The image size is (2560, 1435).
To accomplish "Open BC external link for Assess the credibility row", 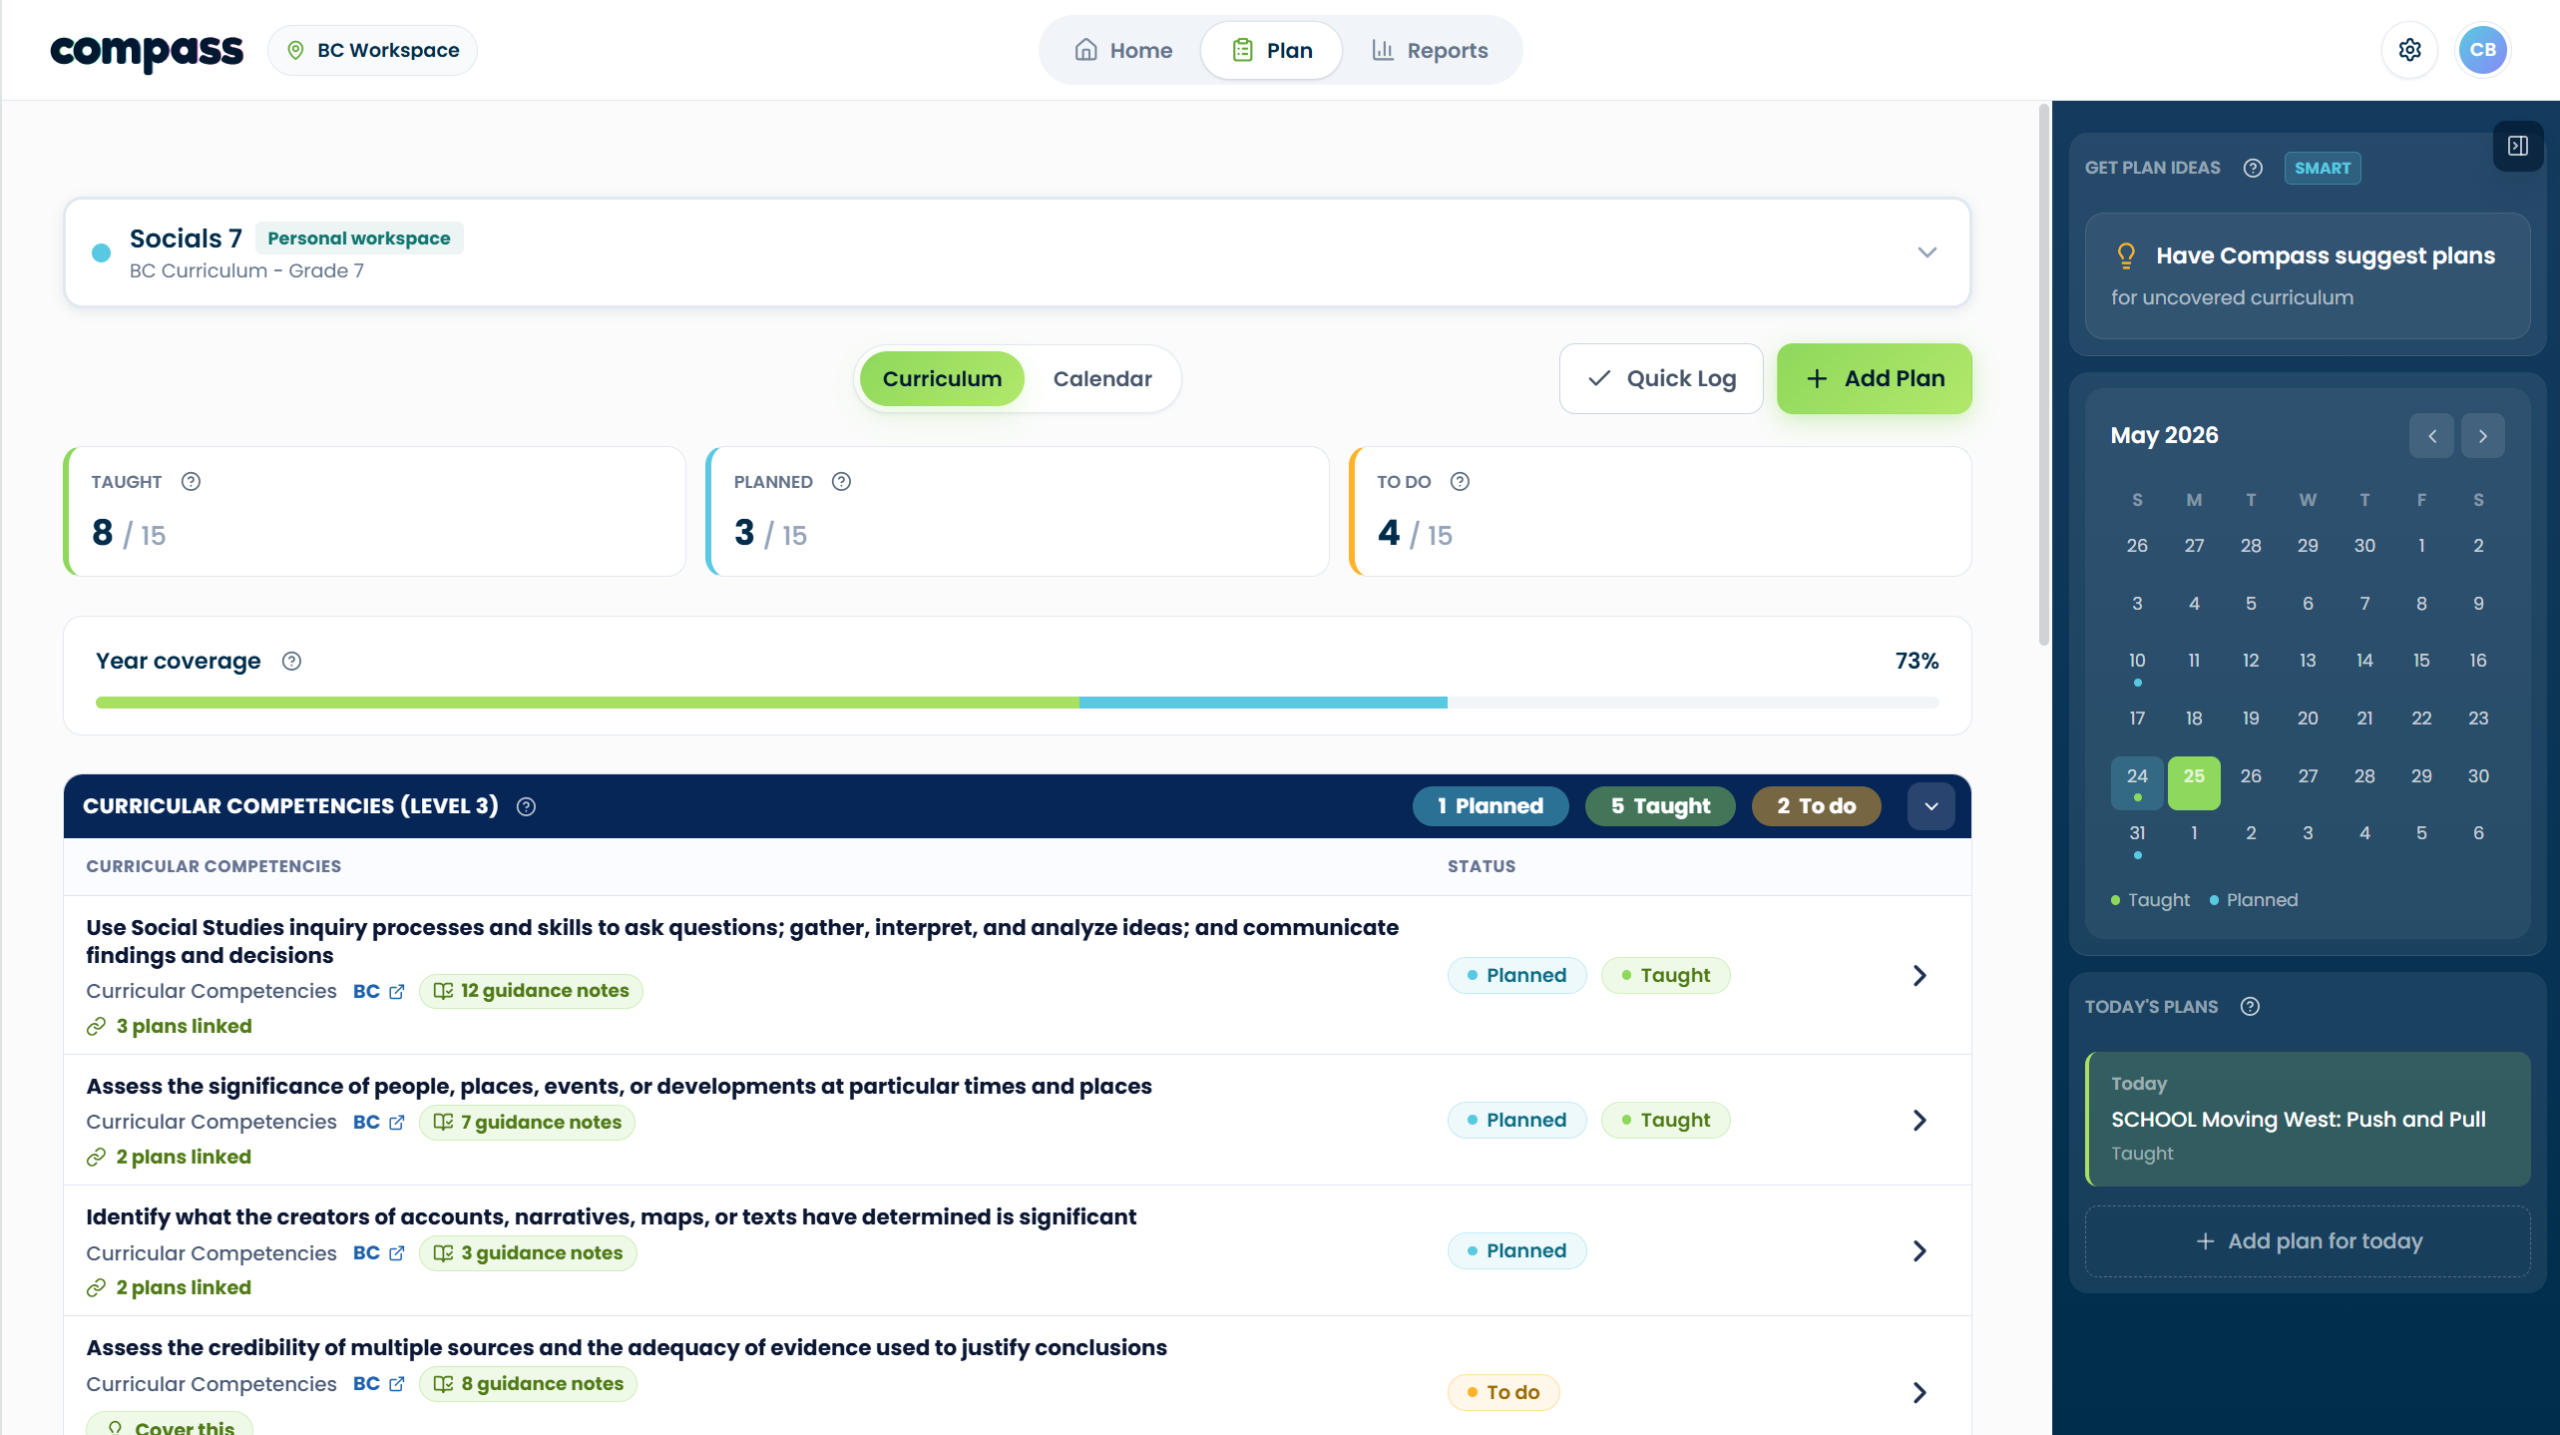I will click(379, 1384).
